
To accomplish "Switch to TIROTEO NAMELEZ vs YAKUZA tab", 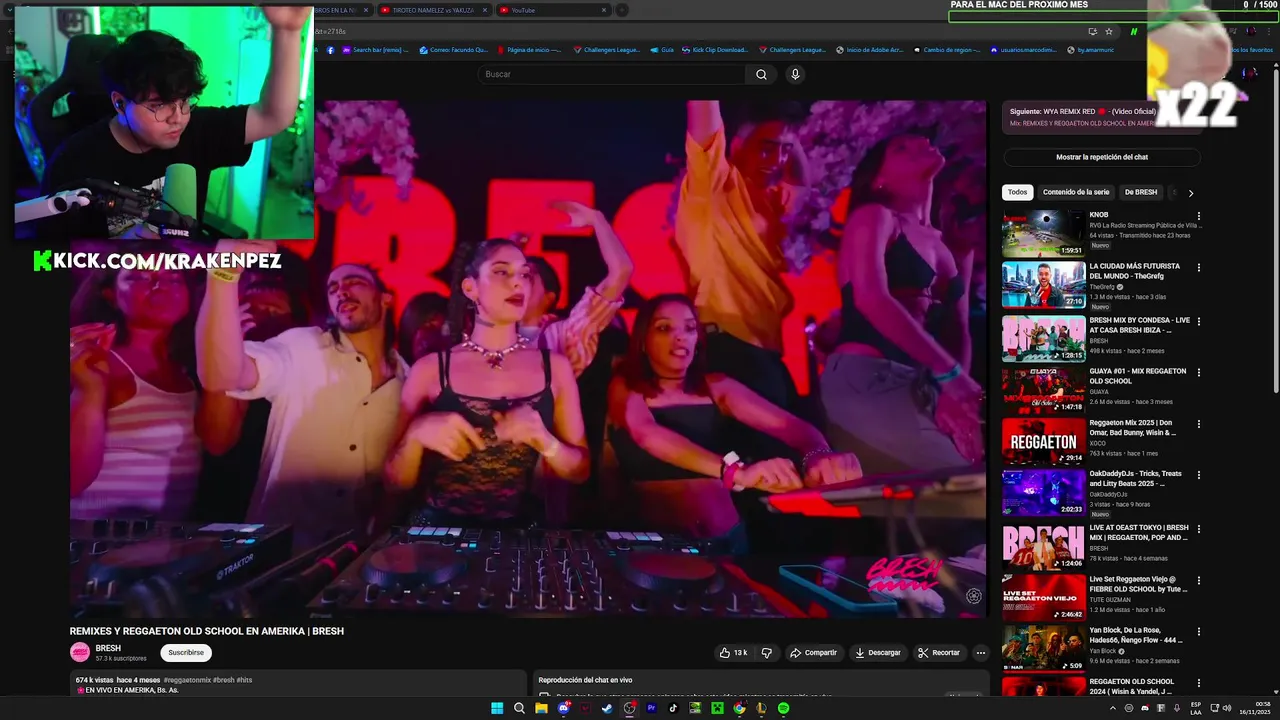I will [432, 10].
